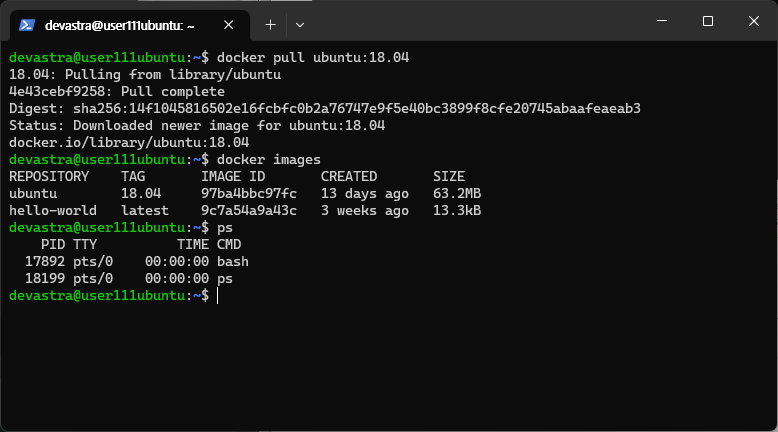Click '13 days ago' created value

click(x=365, y=193)
